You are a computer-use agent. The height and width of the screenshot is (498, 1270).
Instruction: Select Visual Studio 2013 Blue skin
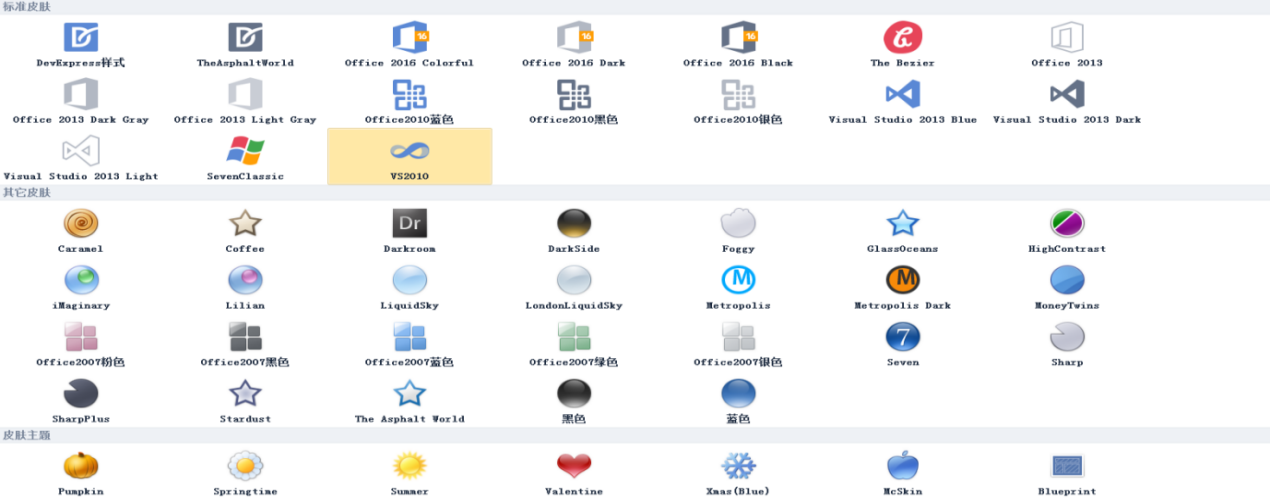pyautogui.click(x=902, y=95)
